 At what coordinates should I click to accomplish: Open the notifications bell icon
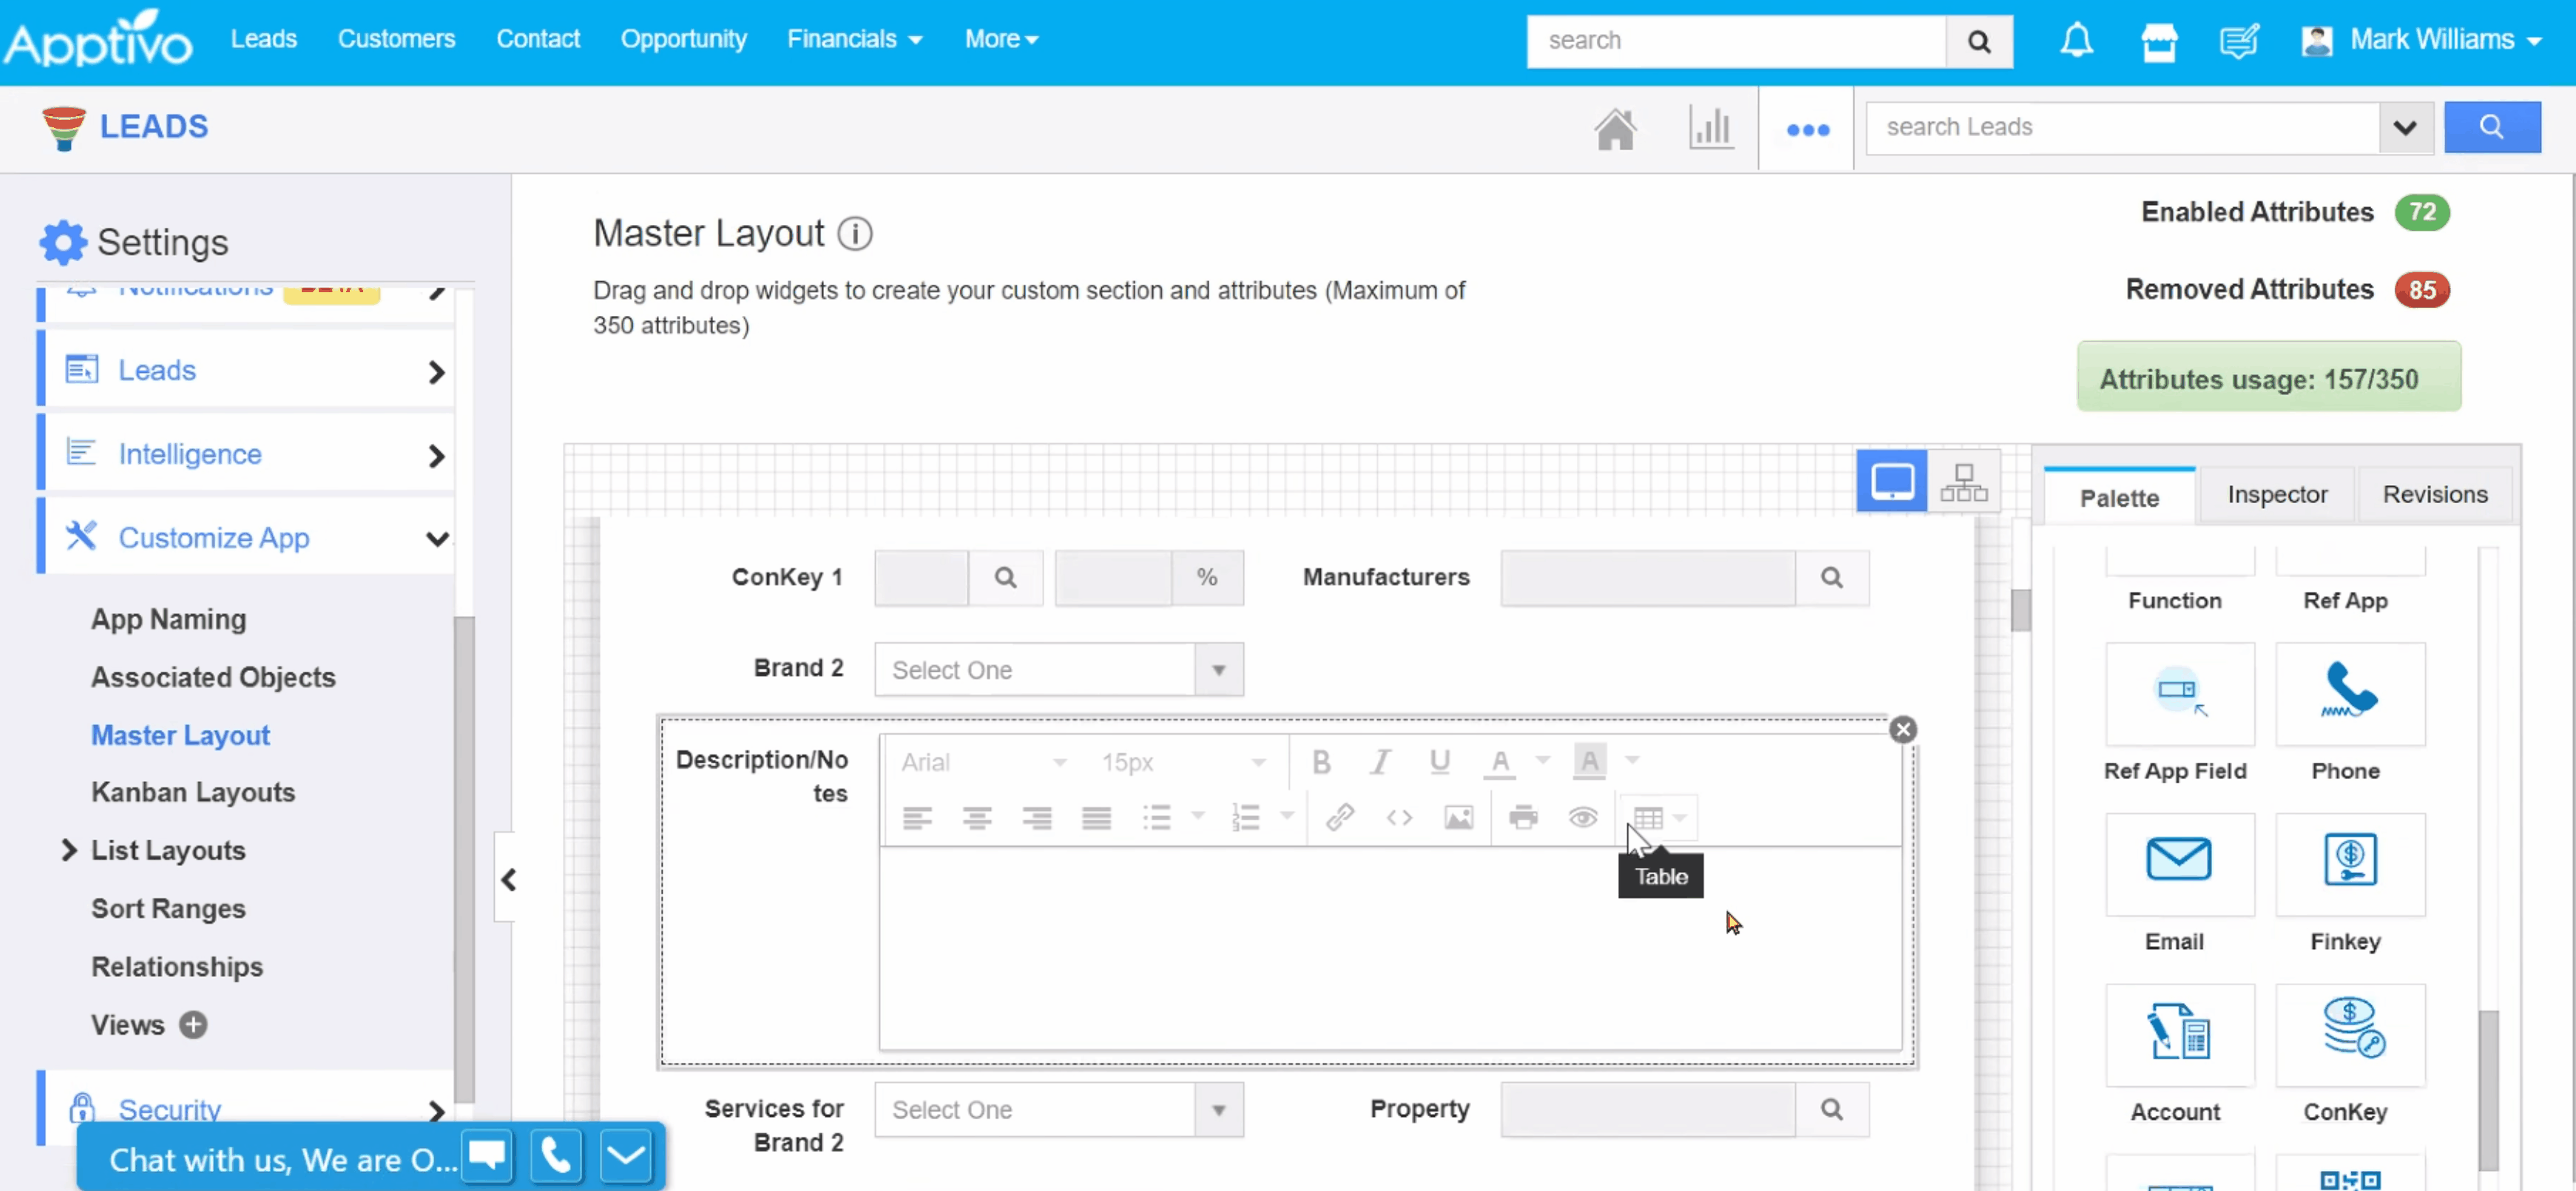(x=2076, y=41)
